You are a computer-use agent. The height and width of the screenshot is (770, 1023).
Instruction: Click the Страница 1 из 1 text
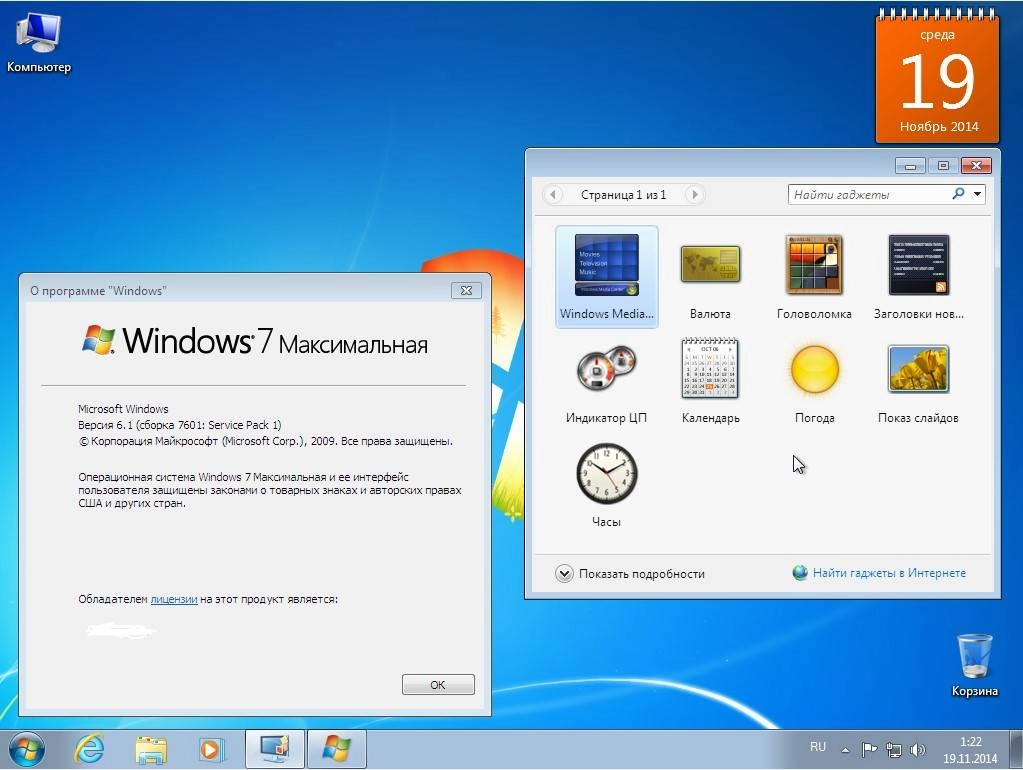(624, 194)
